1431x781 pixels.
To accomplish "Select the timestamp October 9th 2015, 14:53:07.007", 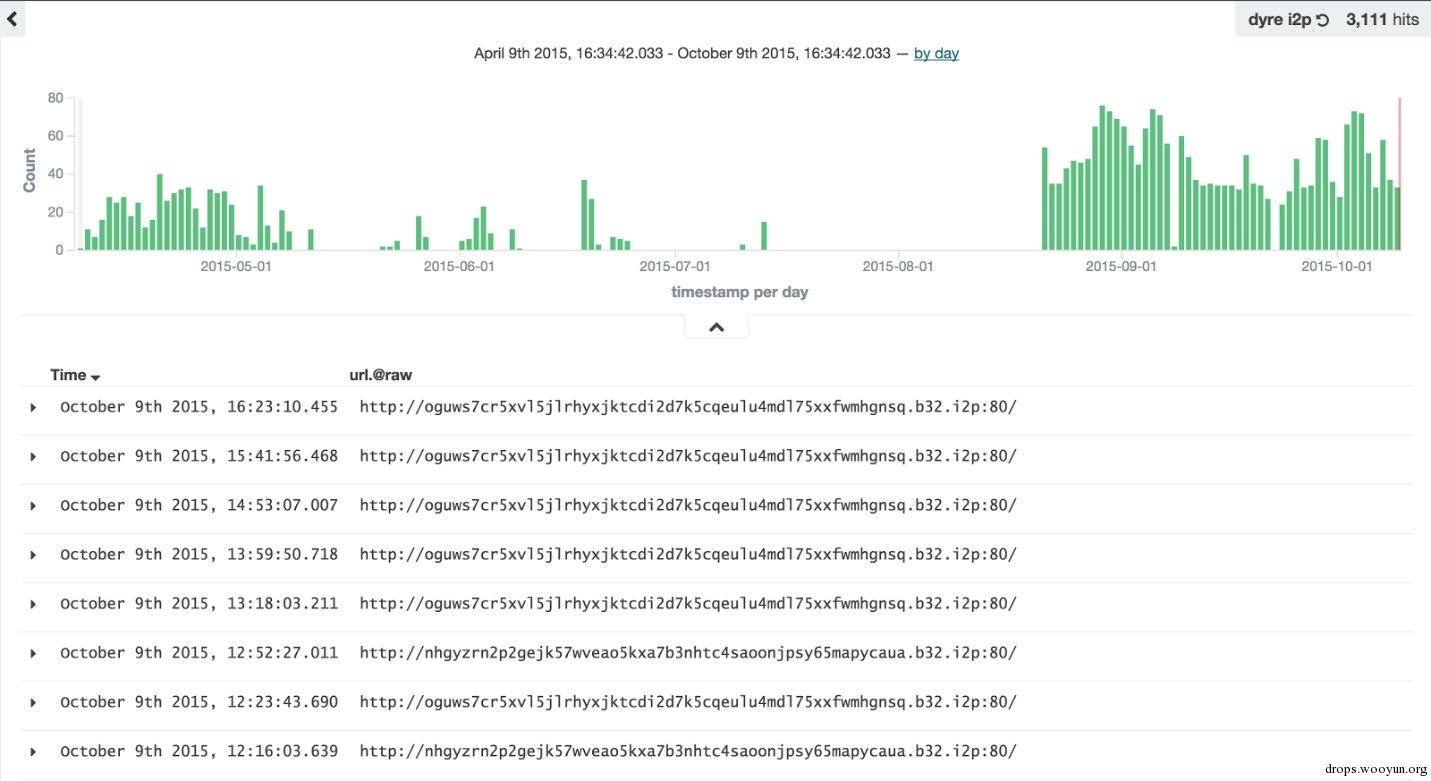I will point(199,505).
